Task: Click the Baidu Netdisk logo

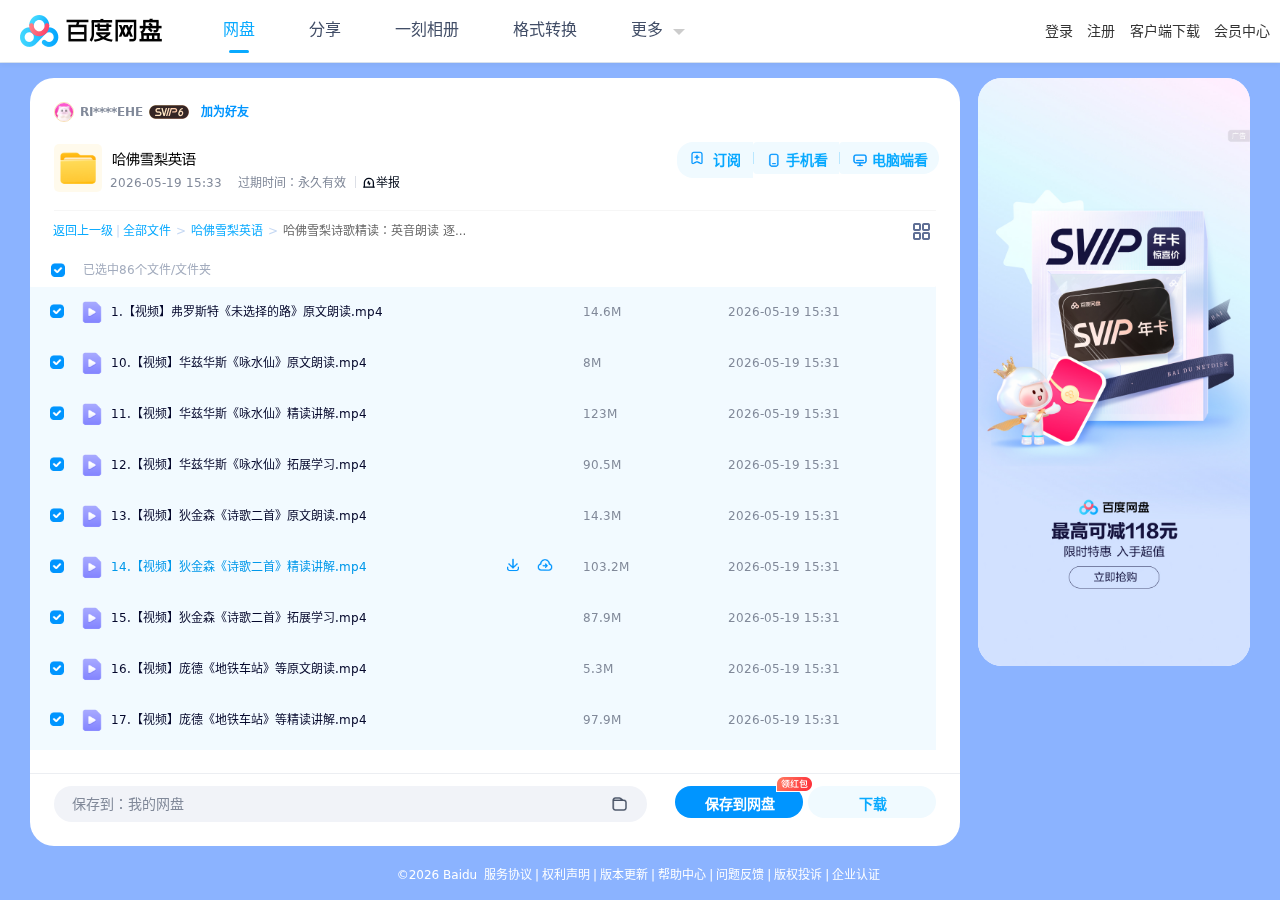Action: coord(91,31)
